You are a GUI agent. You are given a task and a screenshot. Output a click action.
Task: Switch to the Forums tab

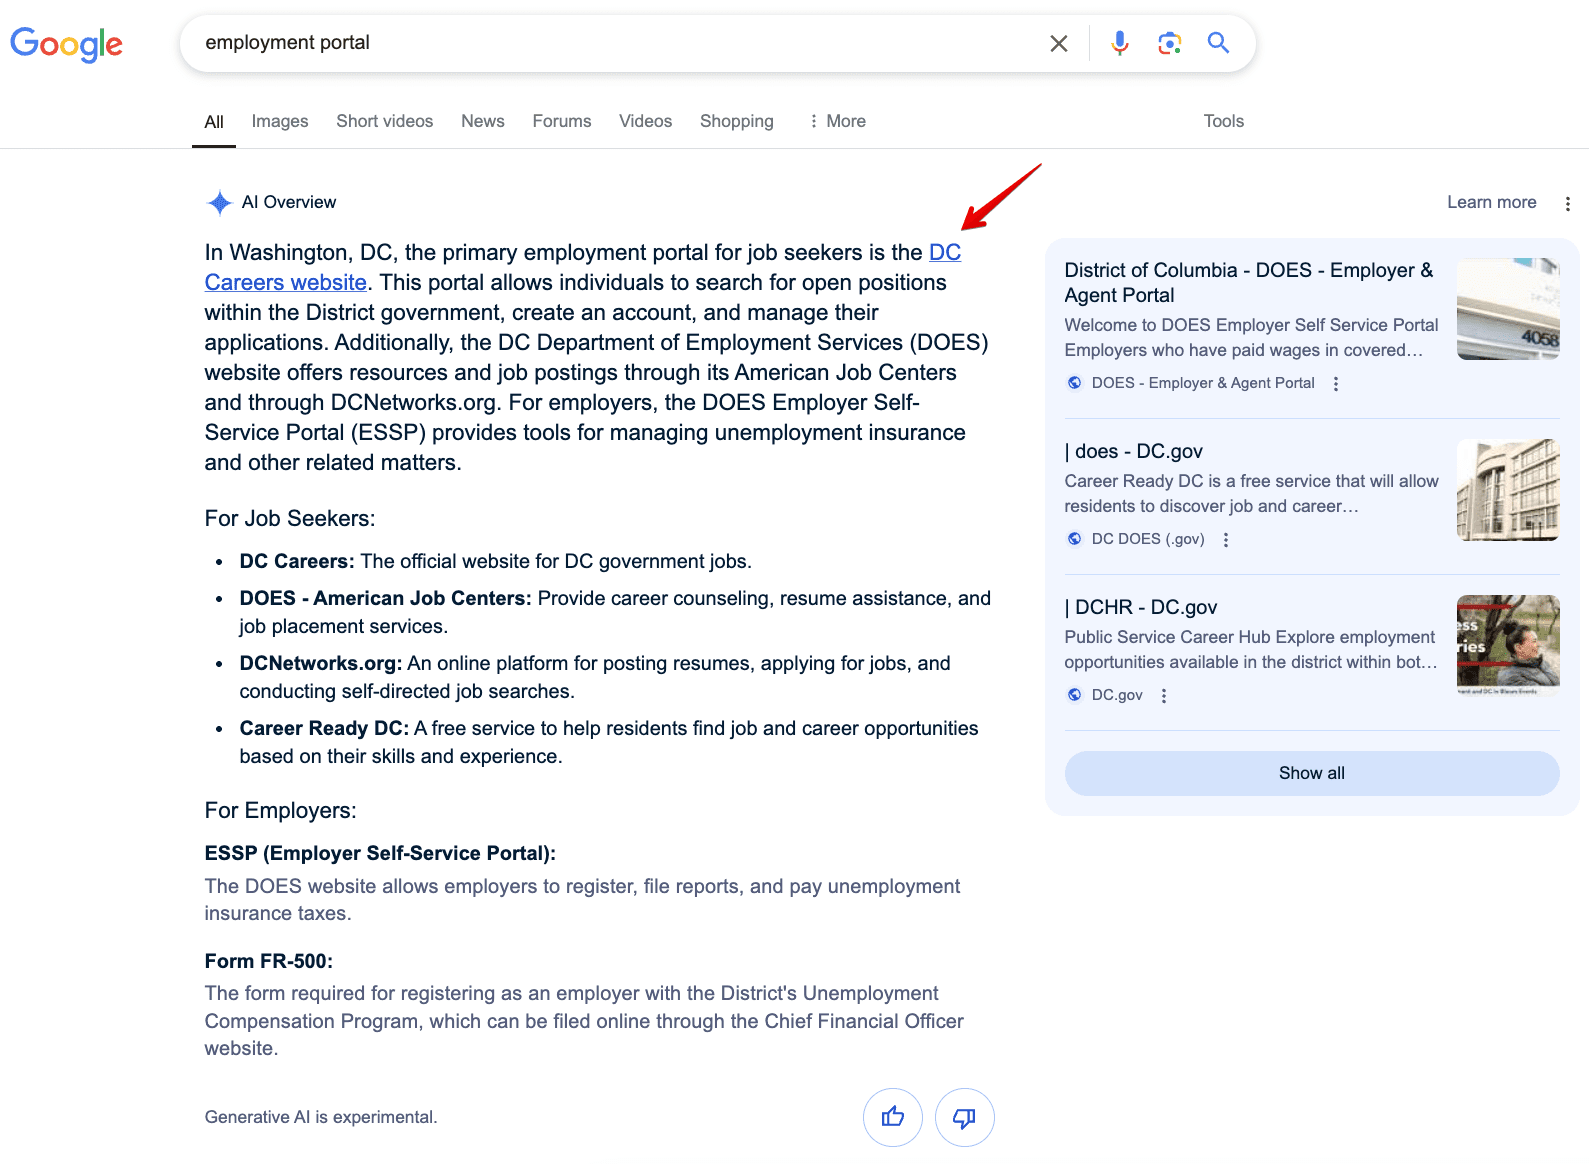point(561,121)
